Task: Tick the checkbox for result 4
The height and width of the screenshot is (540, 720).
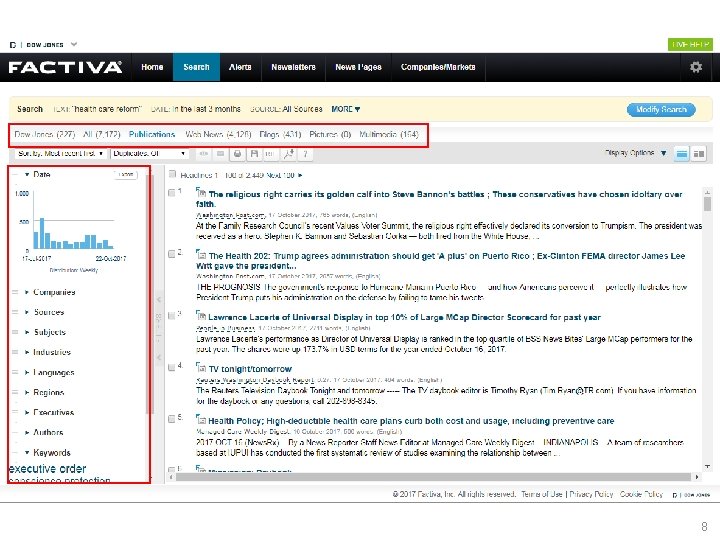Action: point(172,367)
